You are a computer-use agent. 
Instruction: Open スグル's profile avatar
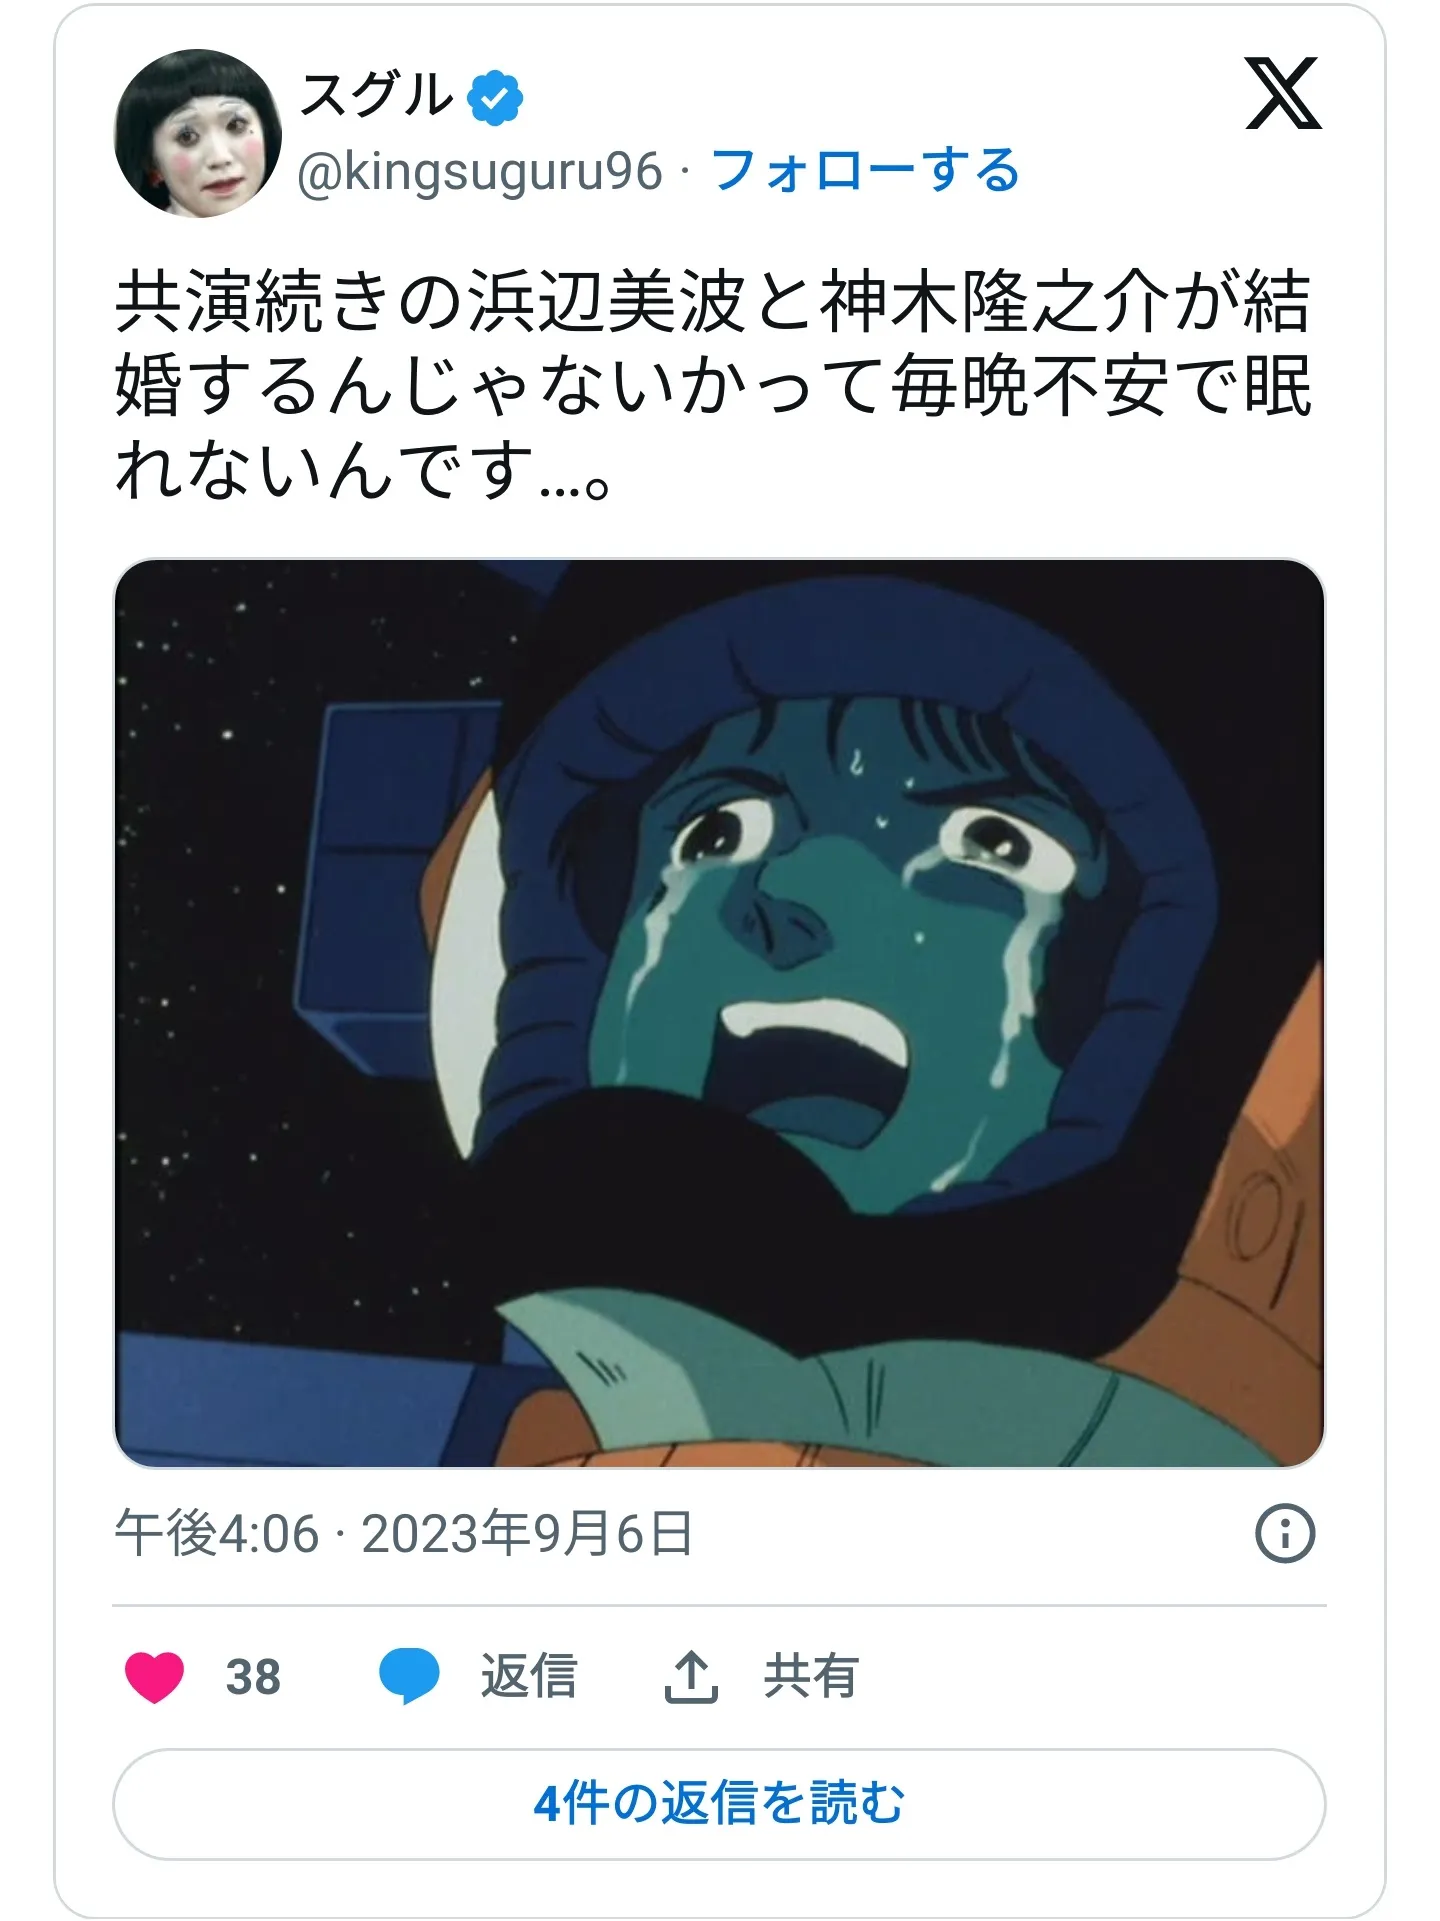[198, 133]
